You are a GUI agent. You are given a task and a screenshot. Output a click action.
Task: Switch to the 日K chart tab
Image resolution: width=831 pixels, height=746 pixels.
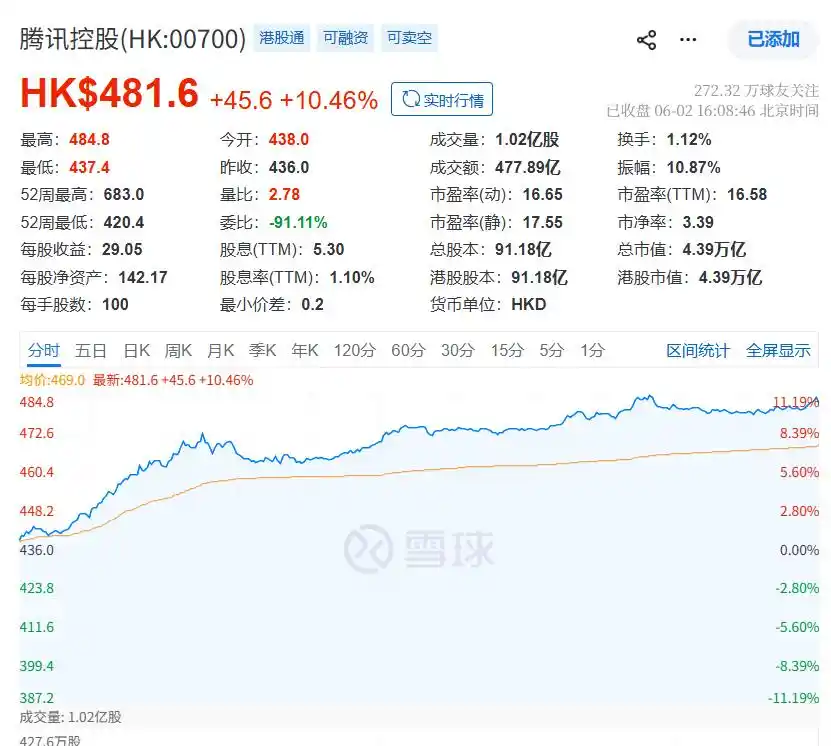click(137, 350)
